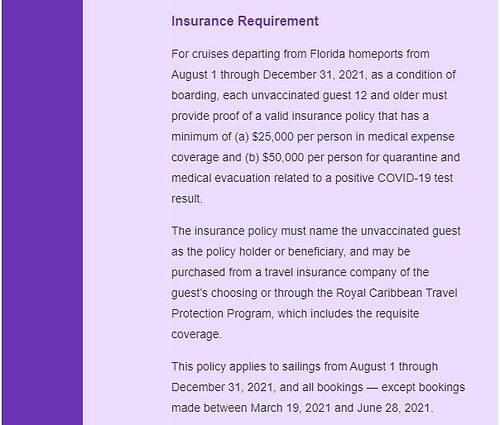Click 'travel insurance company' text
The height and width of the screenshot is (425, 500).
point(330,272)
